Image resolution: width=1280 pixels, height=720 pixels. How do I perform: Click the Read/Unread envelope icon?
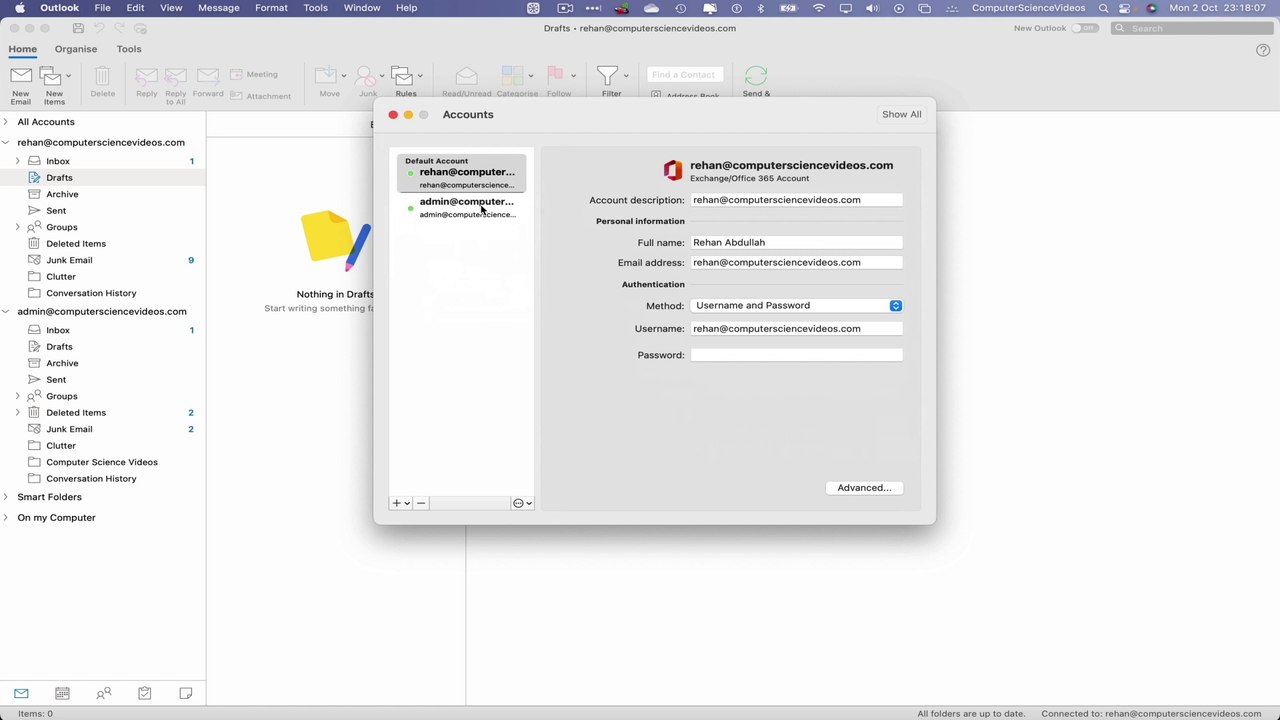point(466,76)
